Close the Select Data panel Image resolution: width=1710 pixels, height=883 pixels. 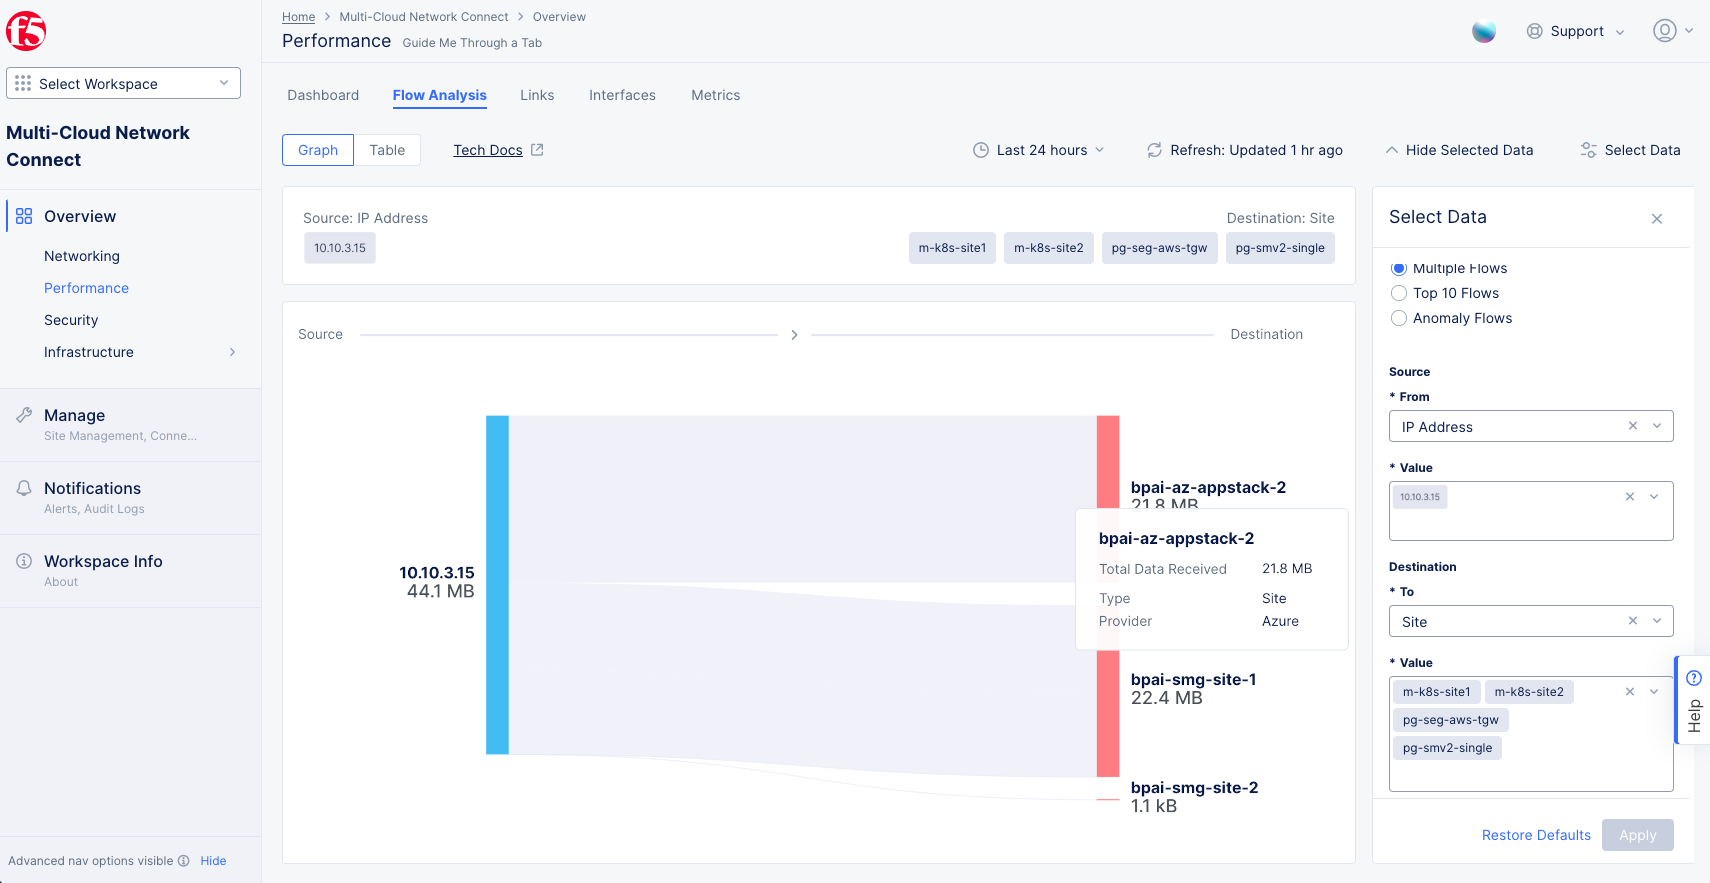pos(1657,219)
